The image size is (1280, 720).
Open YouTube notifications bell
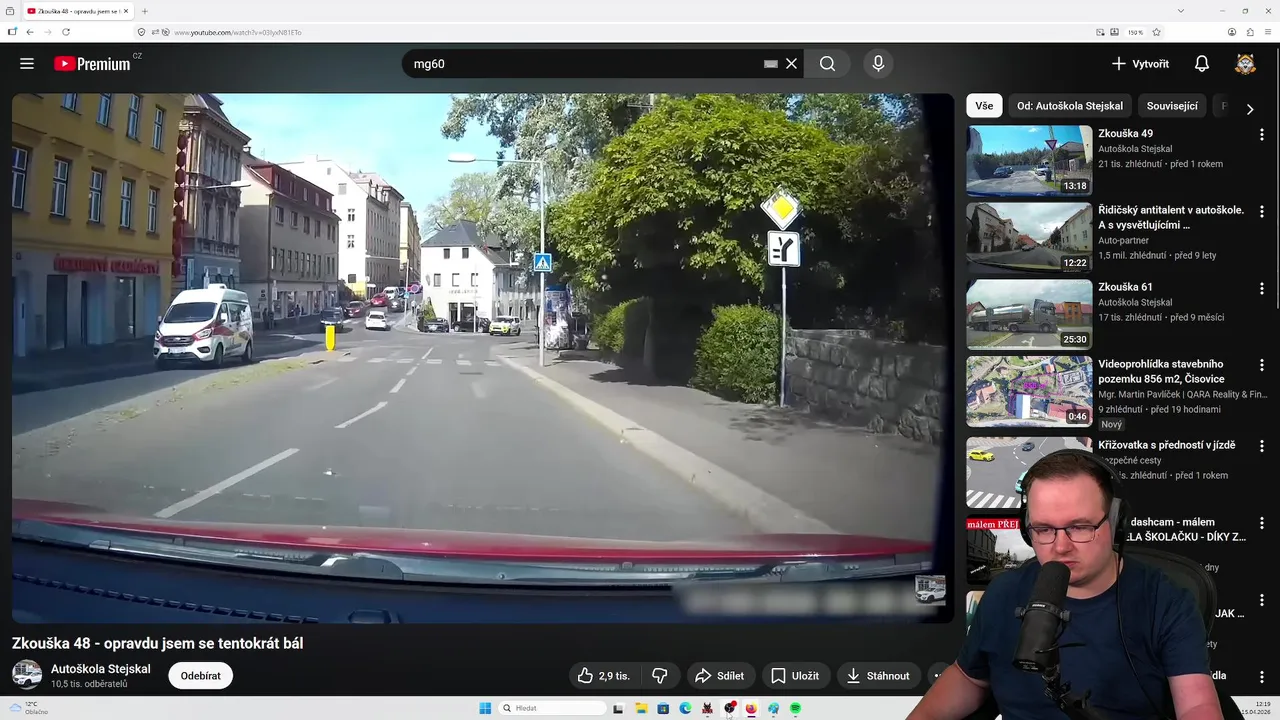pyautogui.click(x=1202, y=63)
